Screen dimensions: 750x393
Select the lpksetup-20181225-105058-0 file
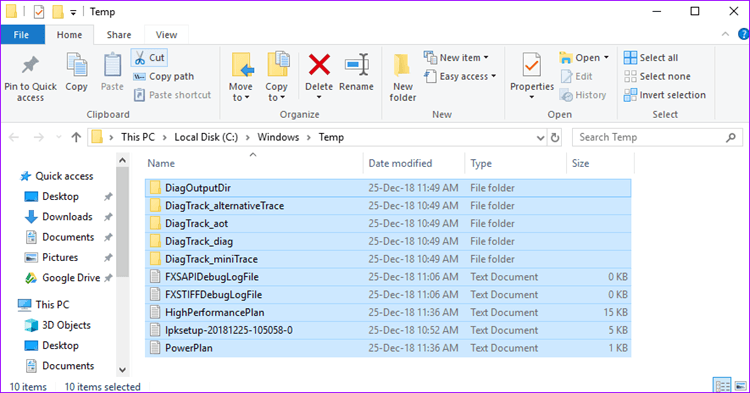388,330
